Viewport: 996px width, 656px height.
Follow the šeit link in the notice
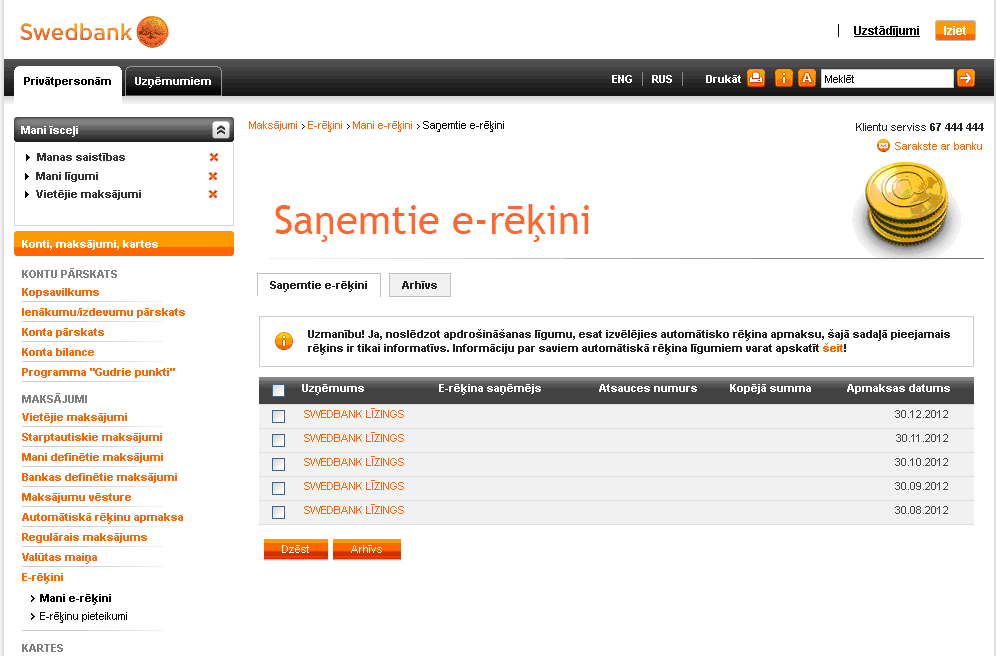833,348
